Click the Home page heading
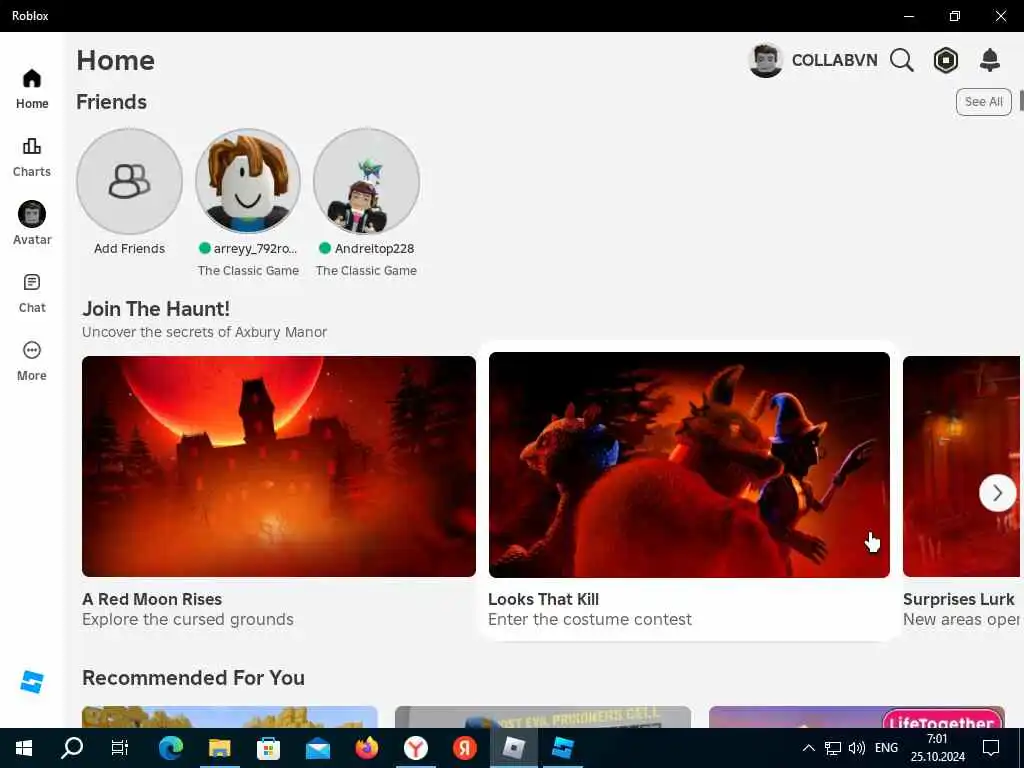Viewport: 1024px width, 768px height. click(116, 60)
